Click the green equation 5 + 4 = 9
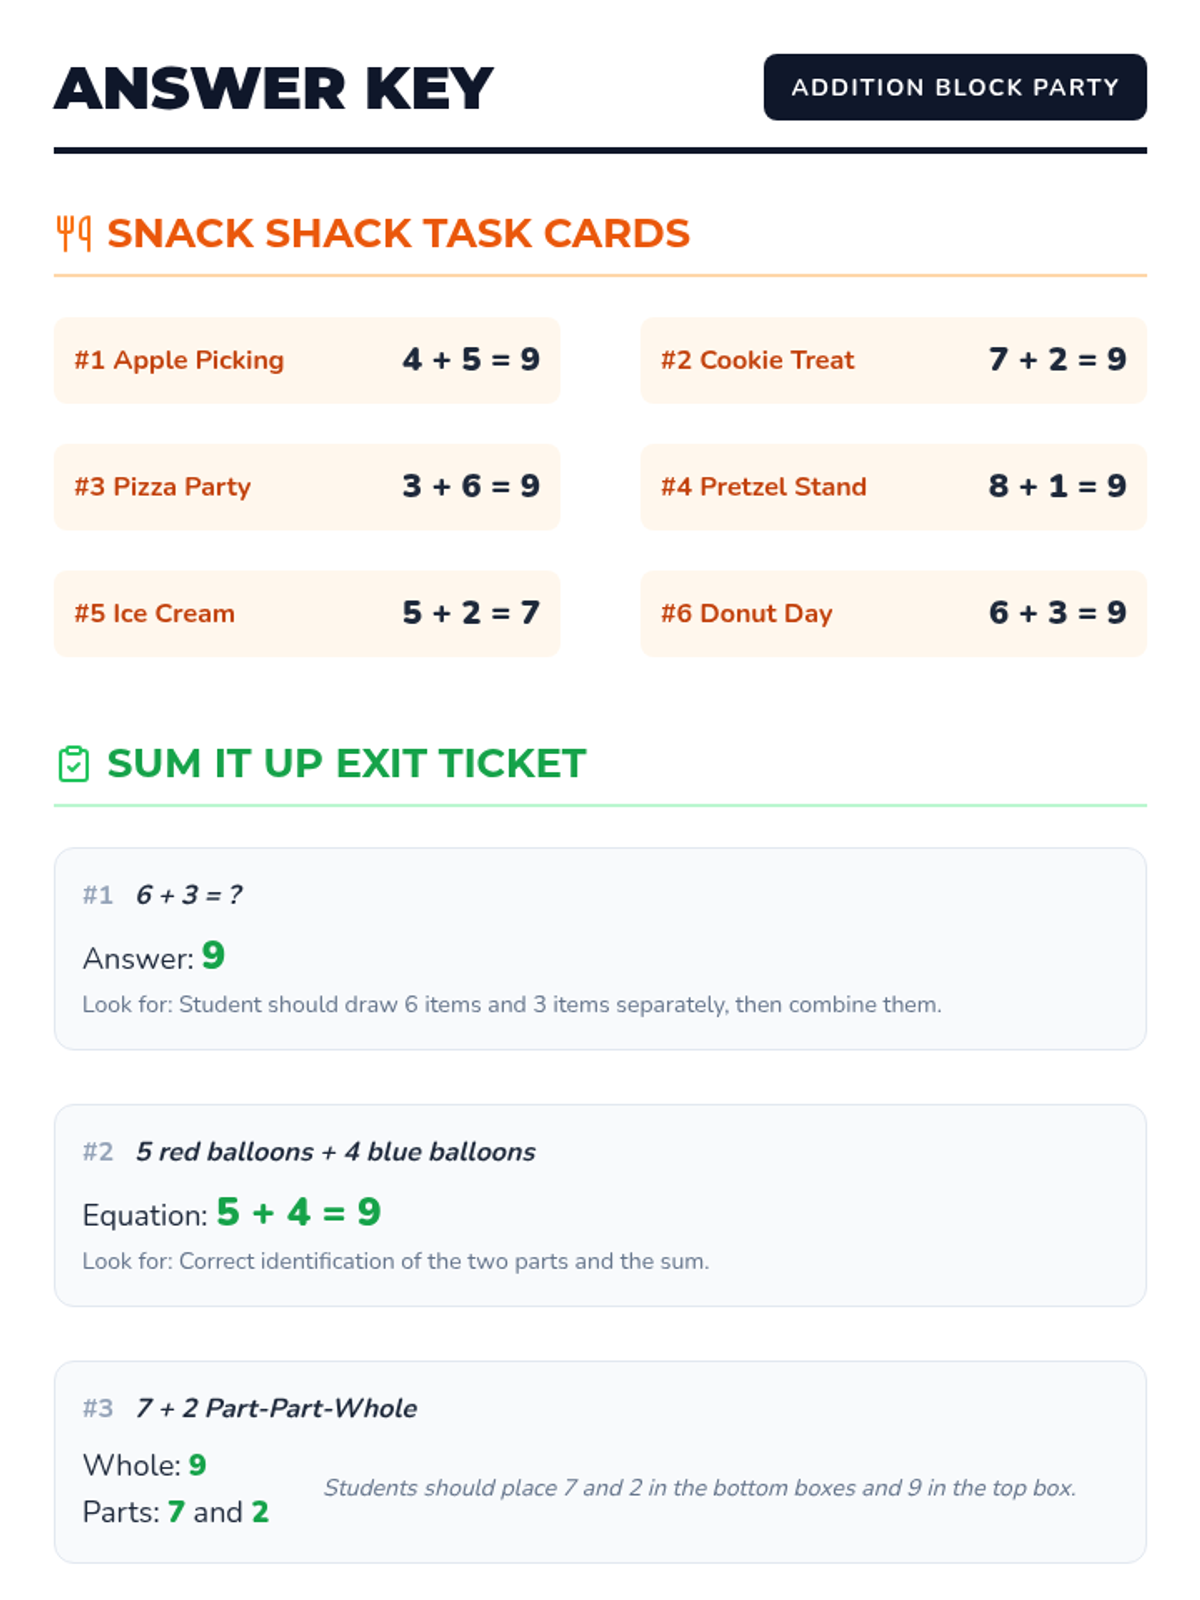The image size is (1200, 1600). coord(299,1212)
